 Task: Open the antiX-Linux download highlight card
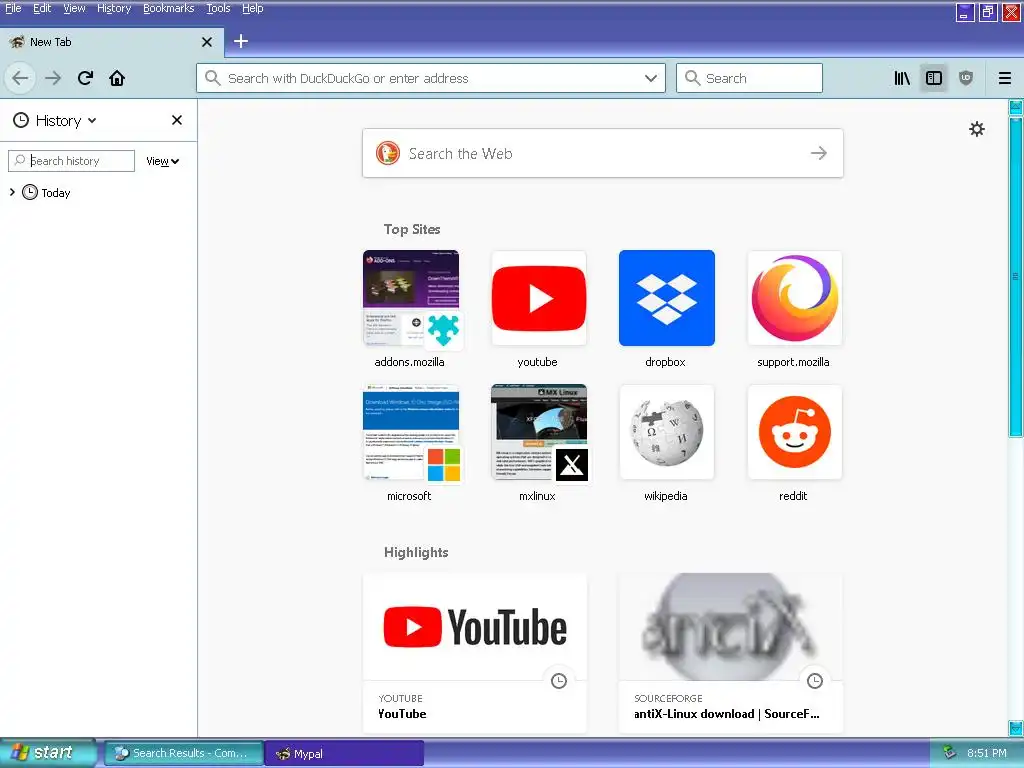pos(731,653)
